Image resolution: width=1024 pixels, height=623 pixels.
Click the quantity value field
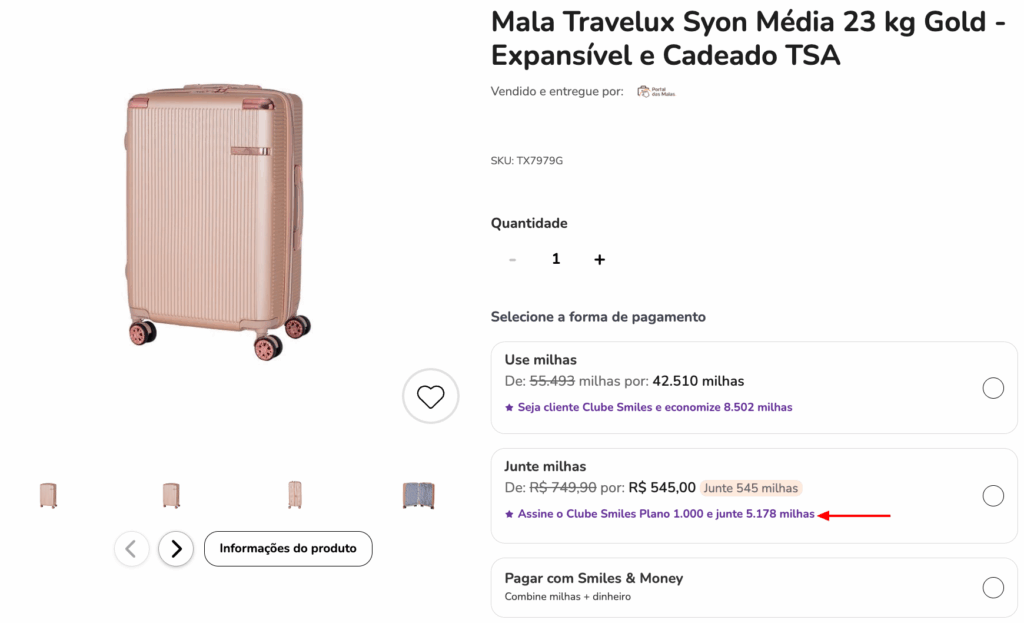[x=556, y=258]
